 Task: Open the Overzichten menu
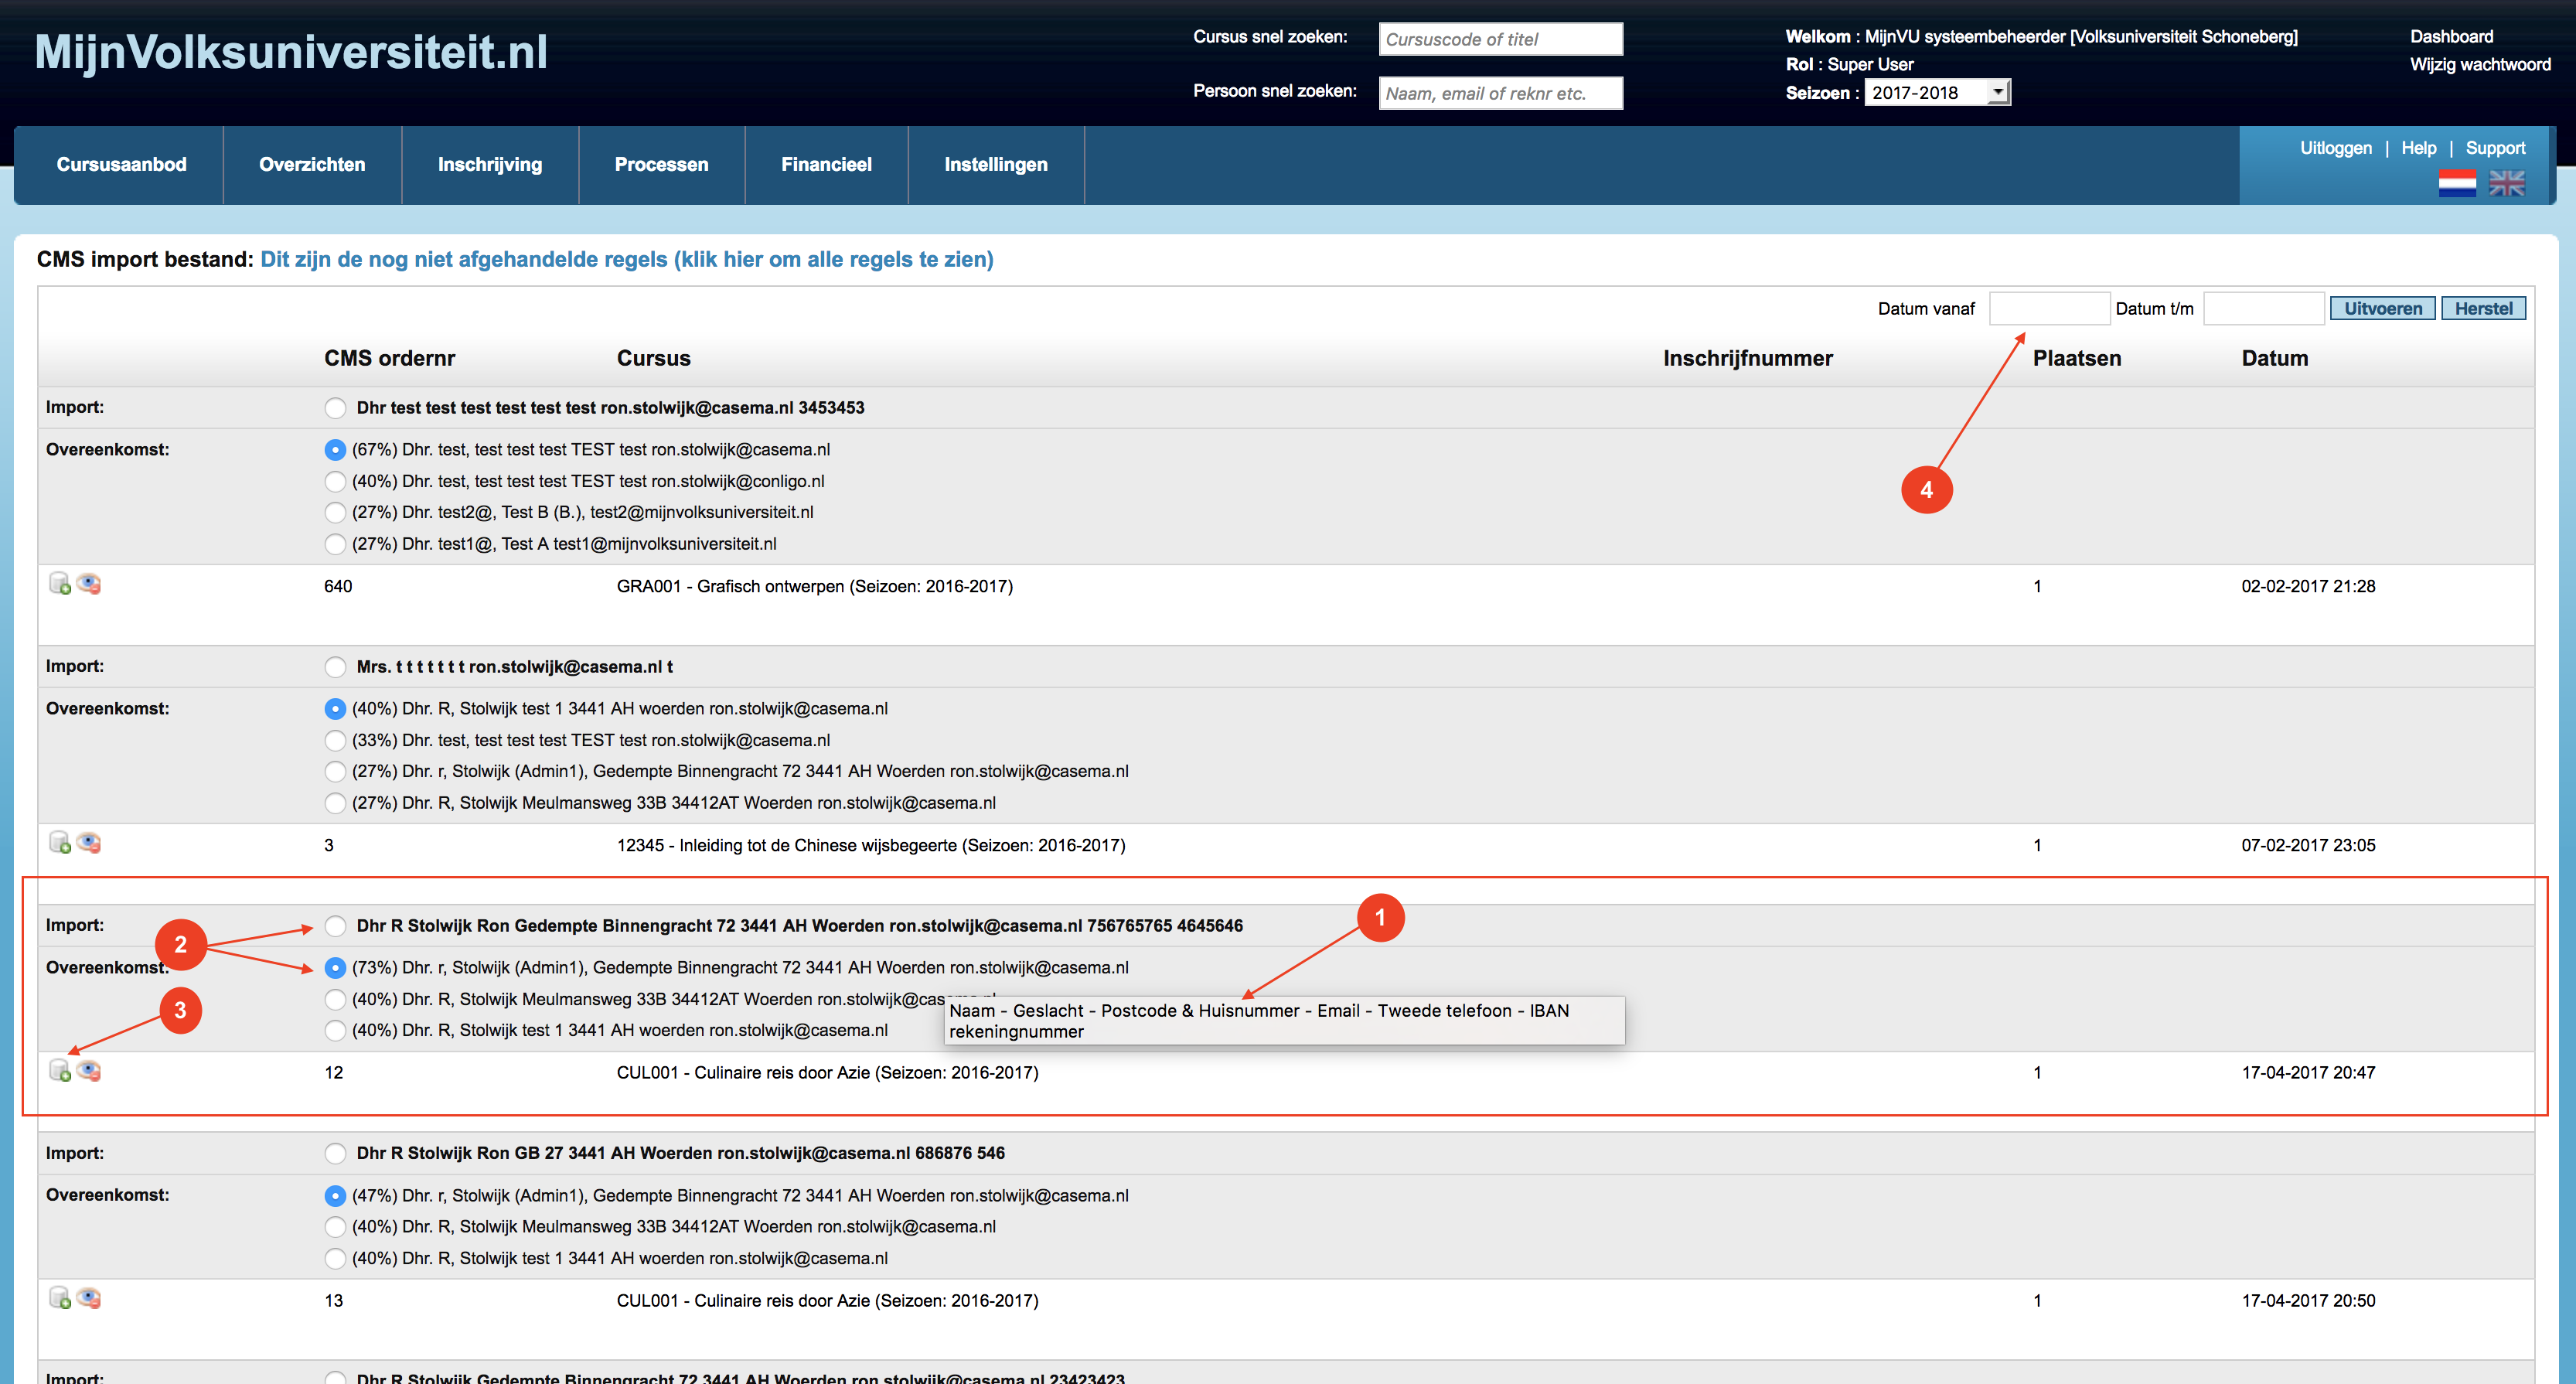[312, 165]
